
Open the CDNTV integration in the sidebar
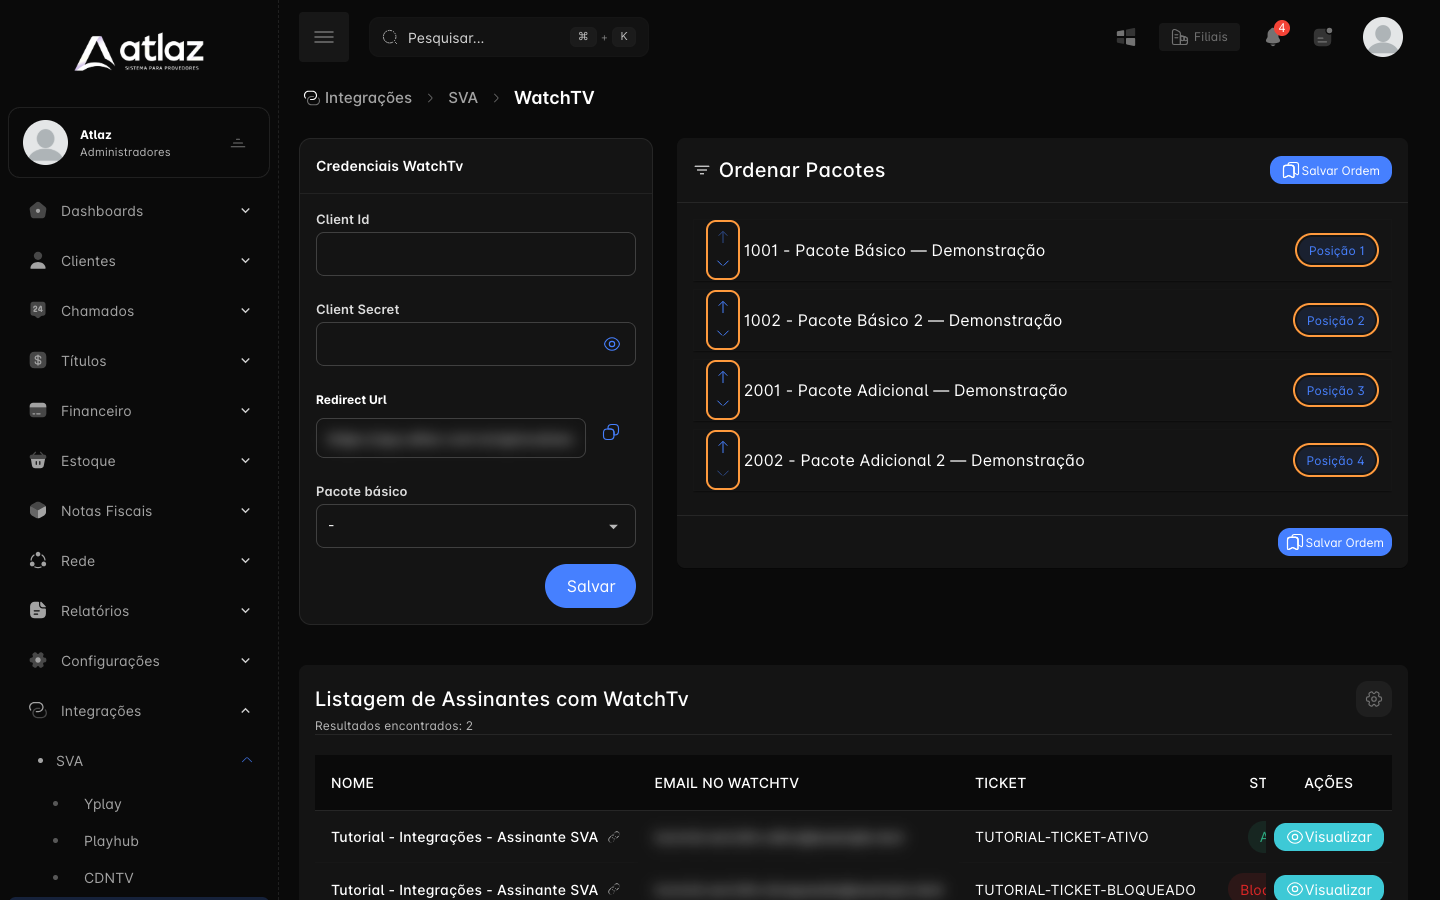[x=109, y=878]
